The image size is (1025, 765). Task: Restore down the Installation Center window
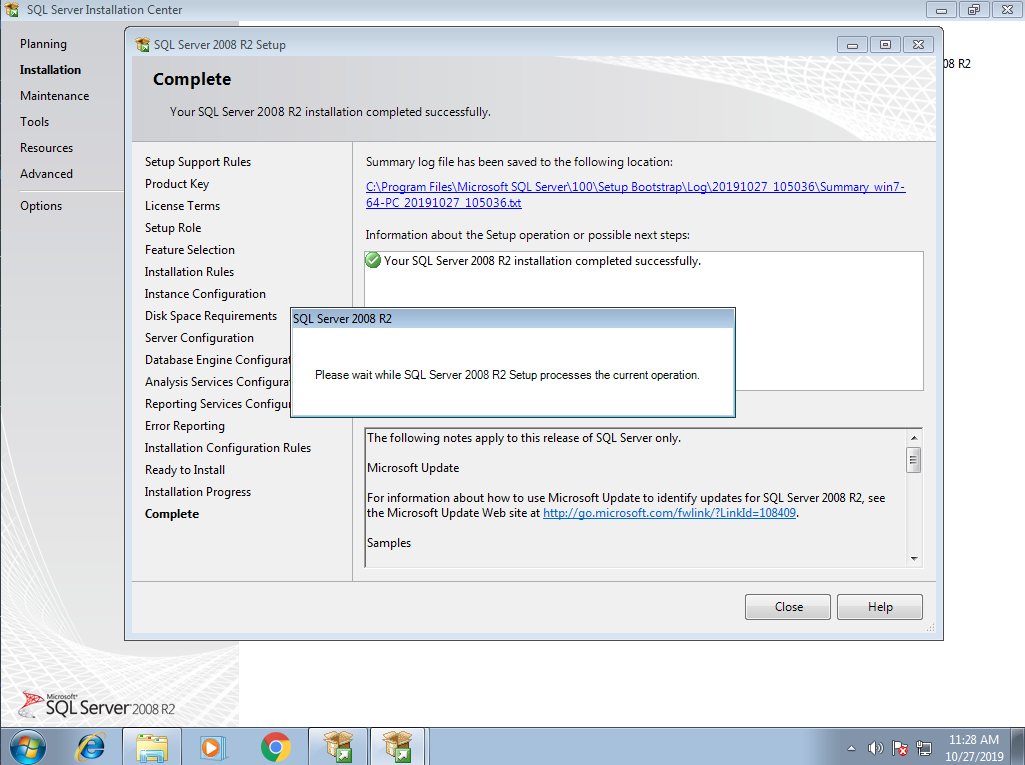tap(974, 10)
